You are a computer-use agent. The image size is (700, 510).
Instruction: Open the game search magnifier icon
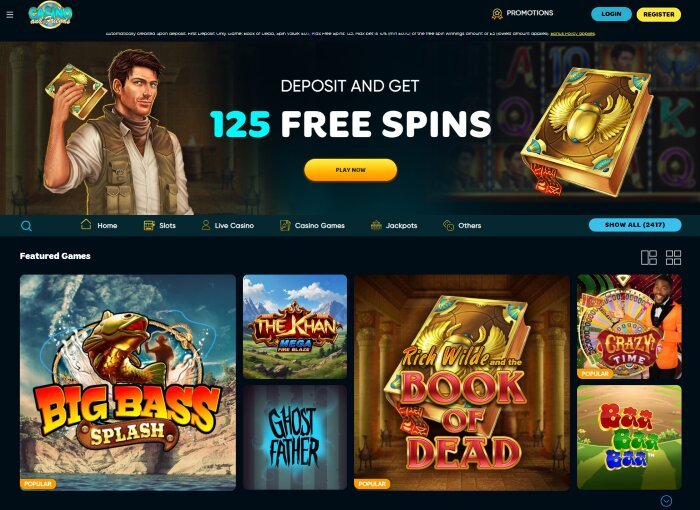click(26, 226)
